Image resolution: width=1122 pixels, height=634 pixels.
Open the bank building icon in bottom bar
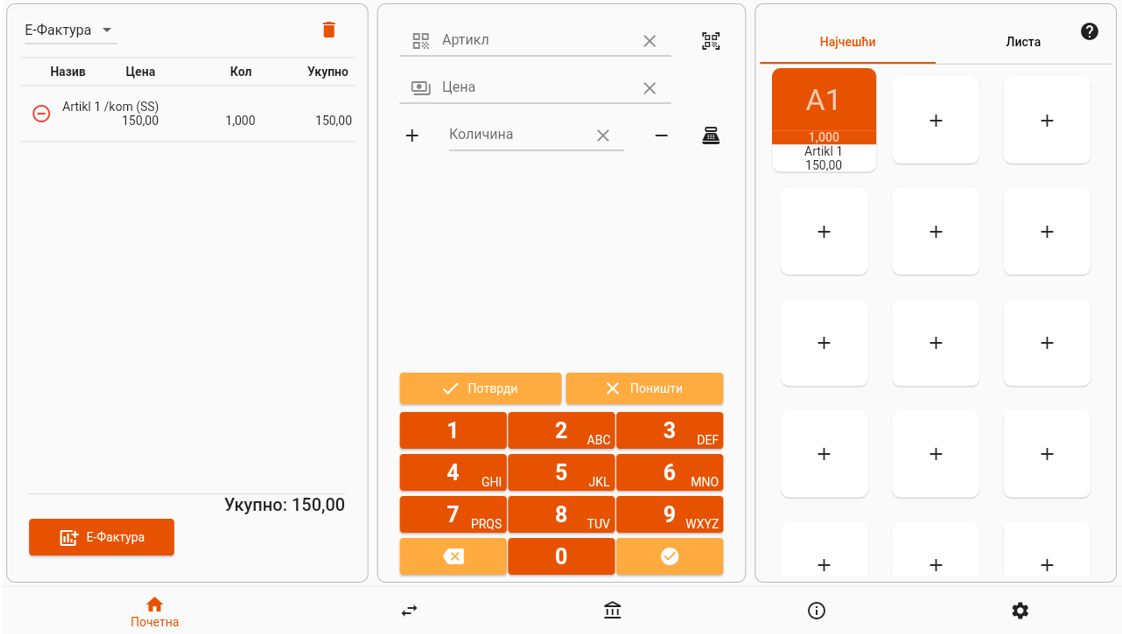tap(612, 610)
